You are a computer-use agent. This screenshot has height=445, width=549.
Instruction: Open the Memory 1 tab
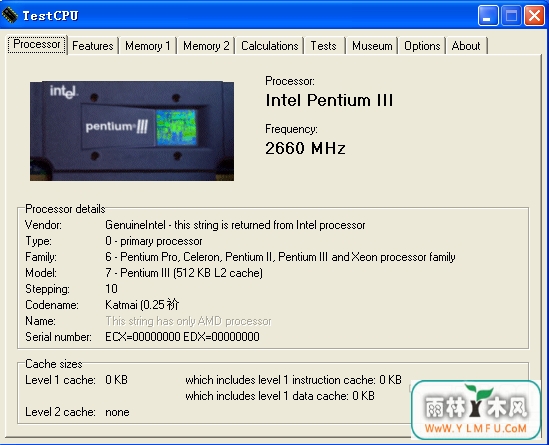tap(147, 46)
